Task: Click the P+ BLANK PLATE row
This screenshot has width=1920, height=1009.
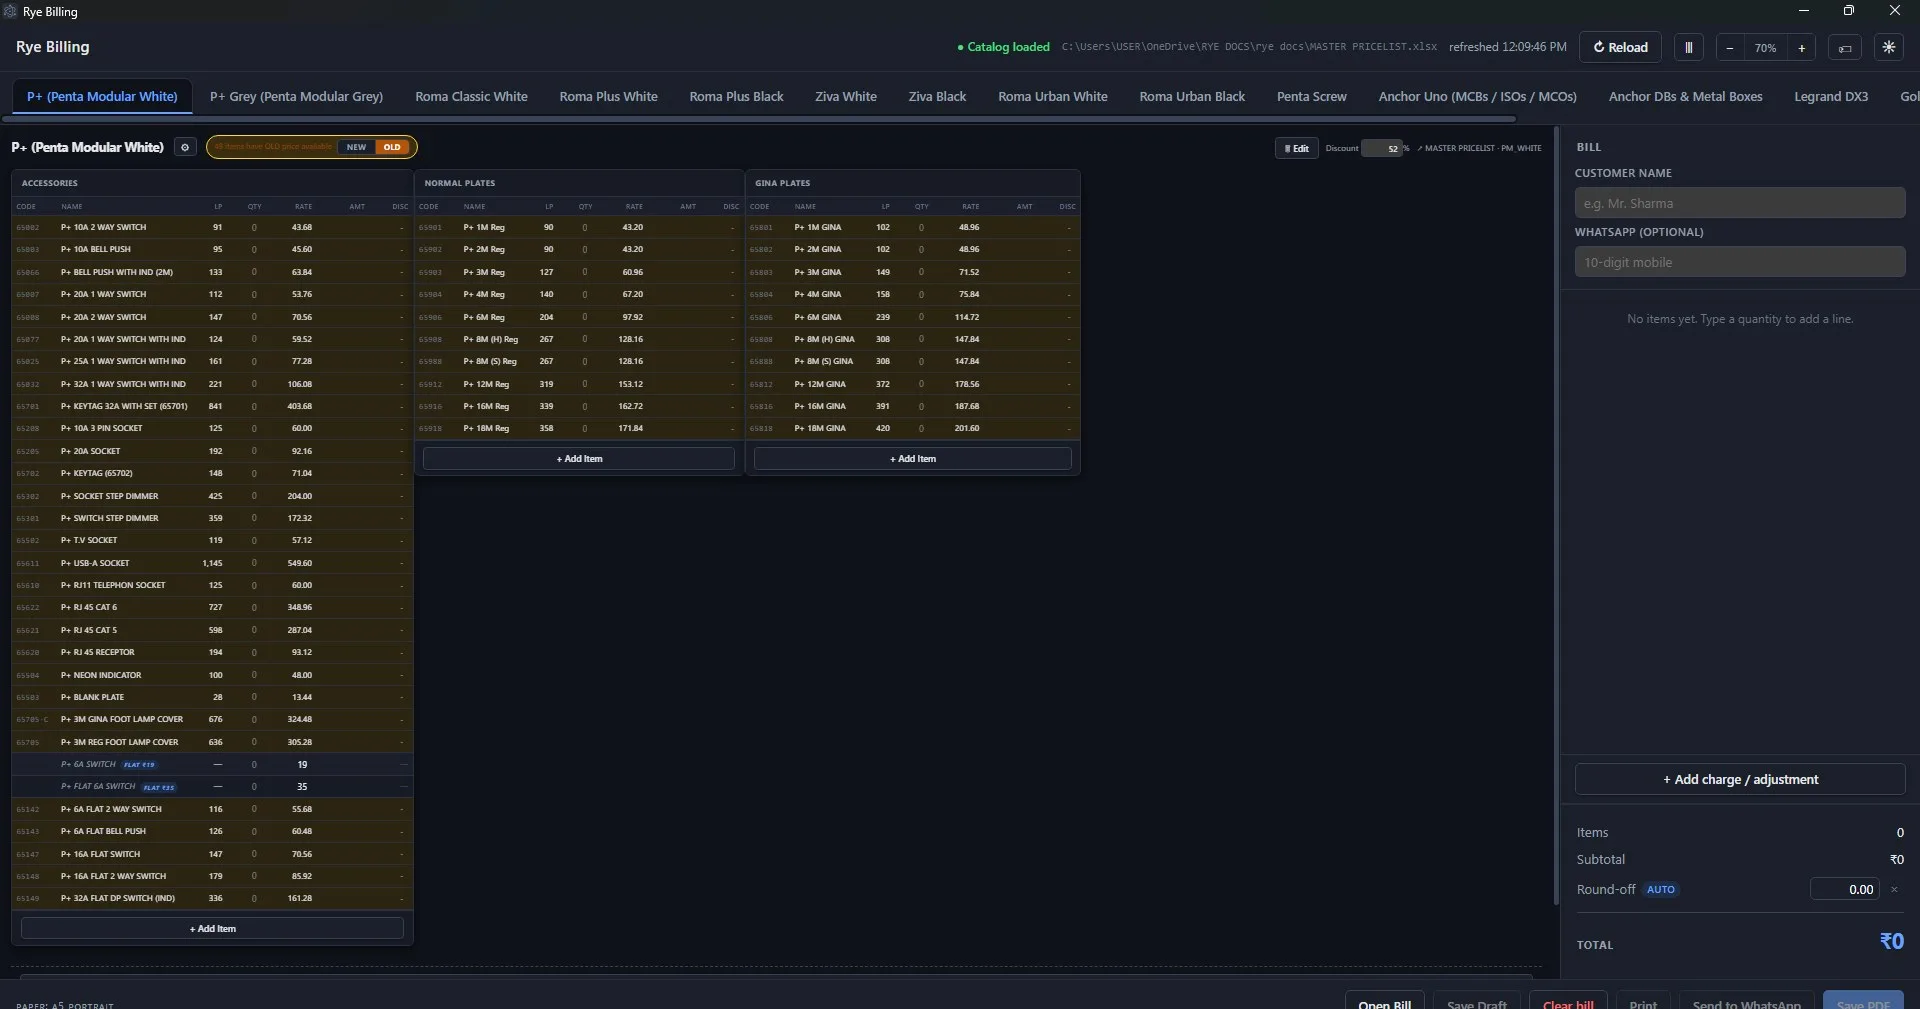Action: pyautogui.click(x=212, y=697)
